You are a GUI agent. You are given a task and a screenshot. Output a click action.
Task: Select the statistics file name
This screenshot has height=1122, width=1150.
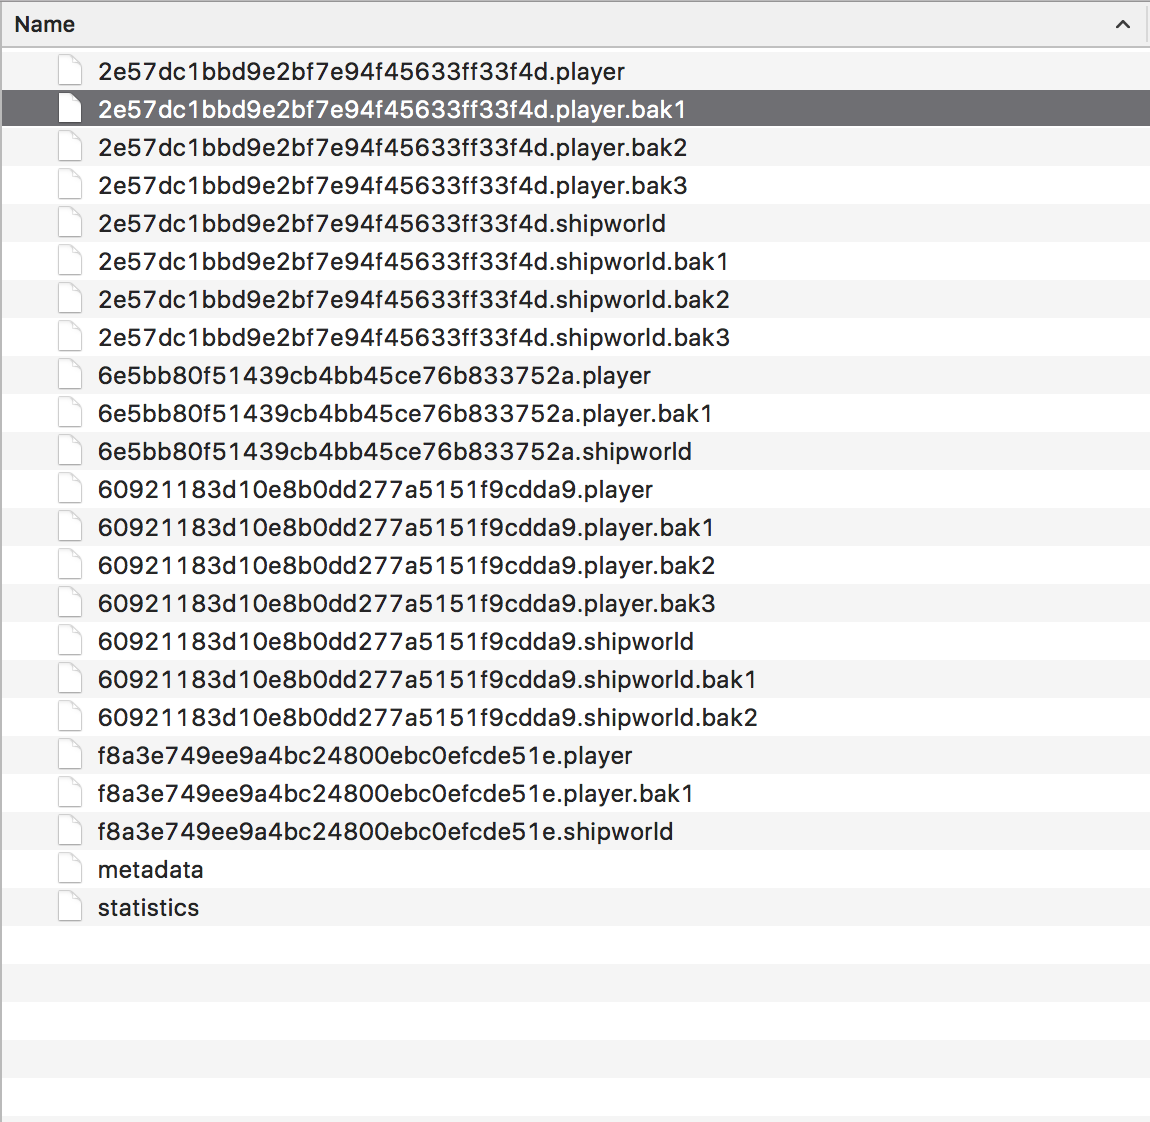click(x=148, y=908)
